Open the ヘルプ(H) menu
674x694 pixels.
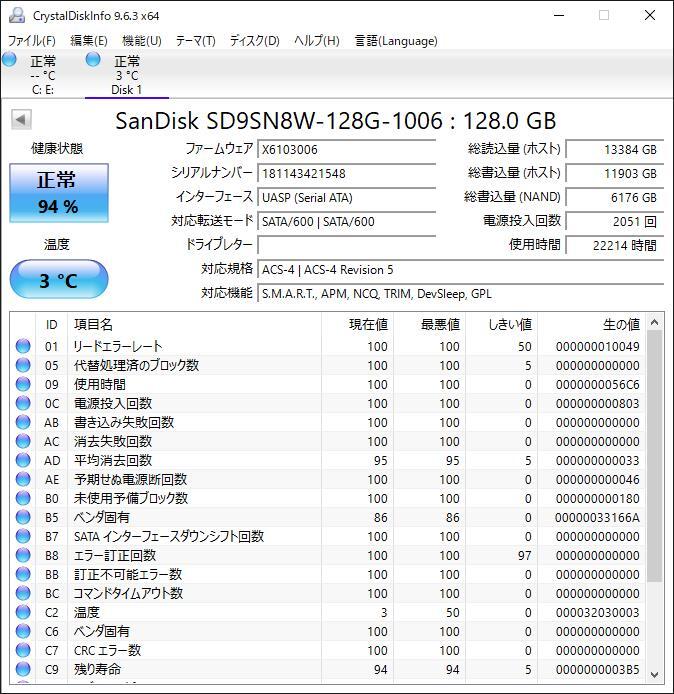pyautogui.click(x=317, y=41)
